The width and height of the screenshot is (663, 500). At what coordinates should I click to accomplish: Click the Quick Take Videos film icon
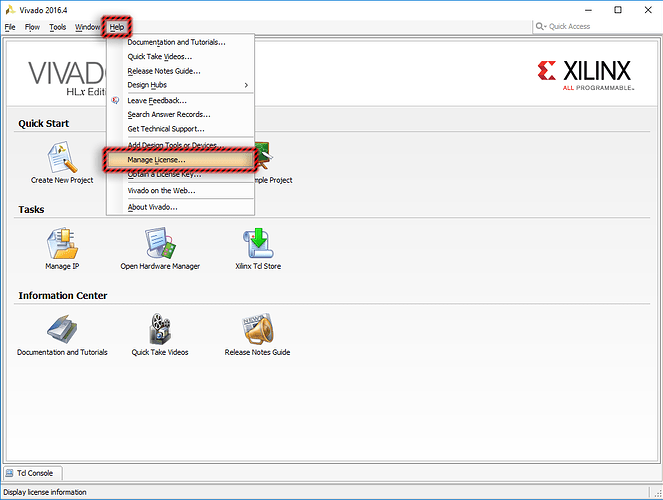click(160, 329)
